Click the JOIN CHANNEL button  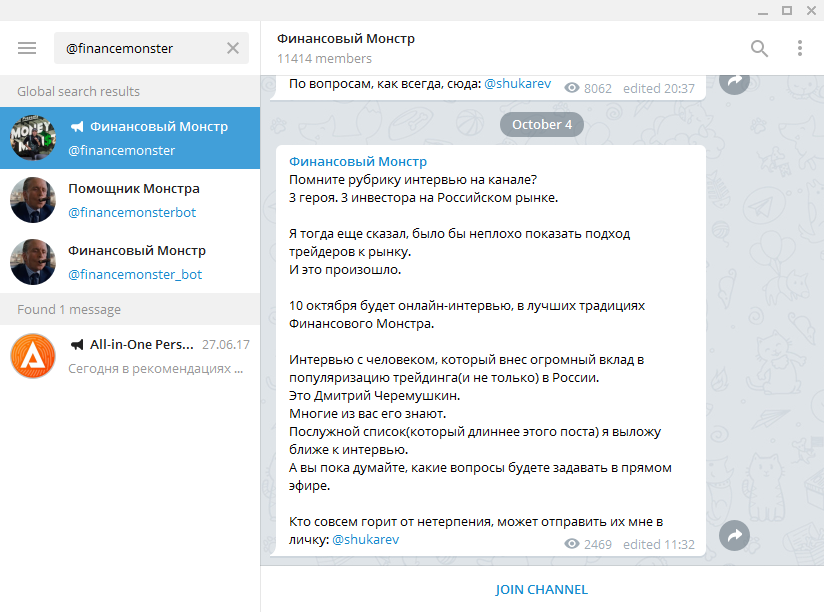coord(541,590)
